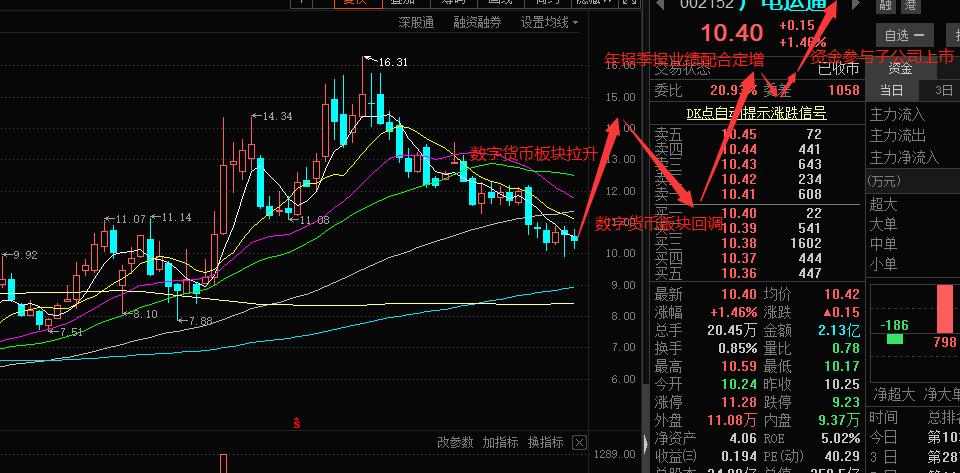Click the 11.08 price label on chart
The height and width of the screenshot is (473, 960).
tap(315, 220)
